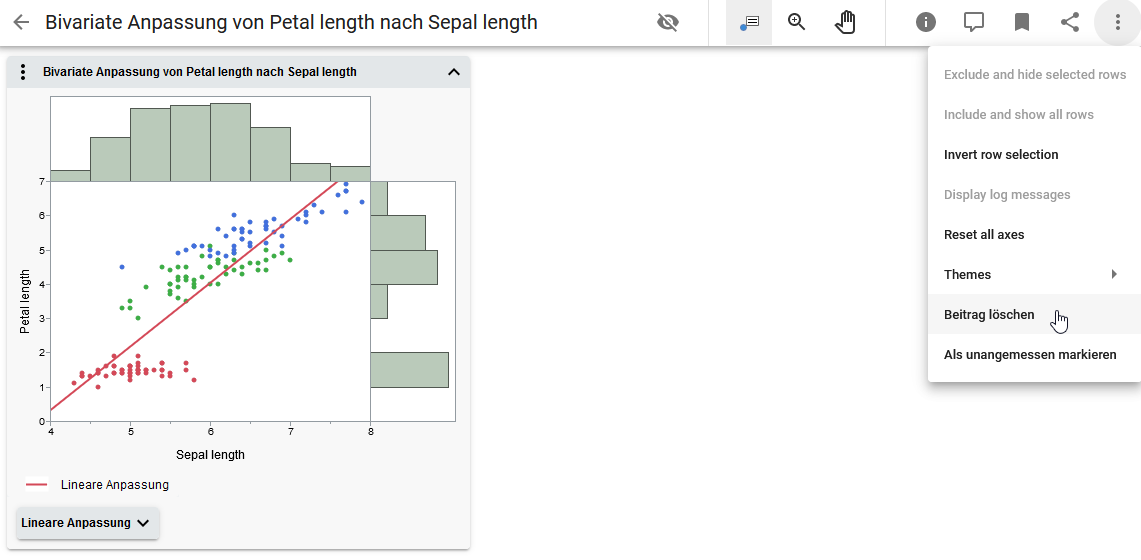Choose the pan hand tool

[845, 22]
